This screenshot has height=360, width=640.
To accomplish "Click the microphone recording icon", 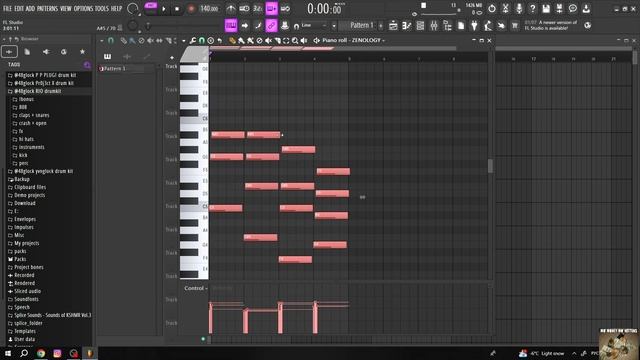I will coord(519,8).
